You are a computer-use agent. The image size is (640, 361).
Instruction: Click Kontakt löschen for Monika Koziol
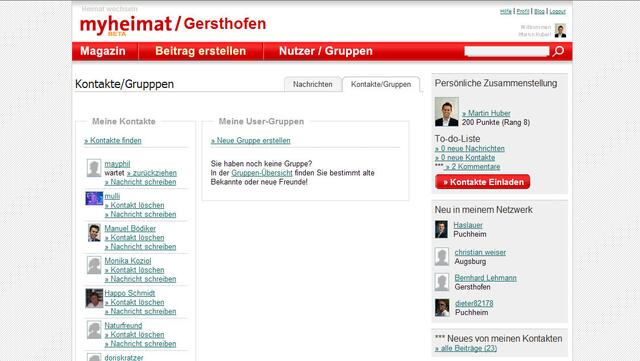point(134,270)
